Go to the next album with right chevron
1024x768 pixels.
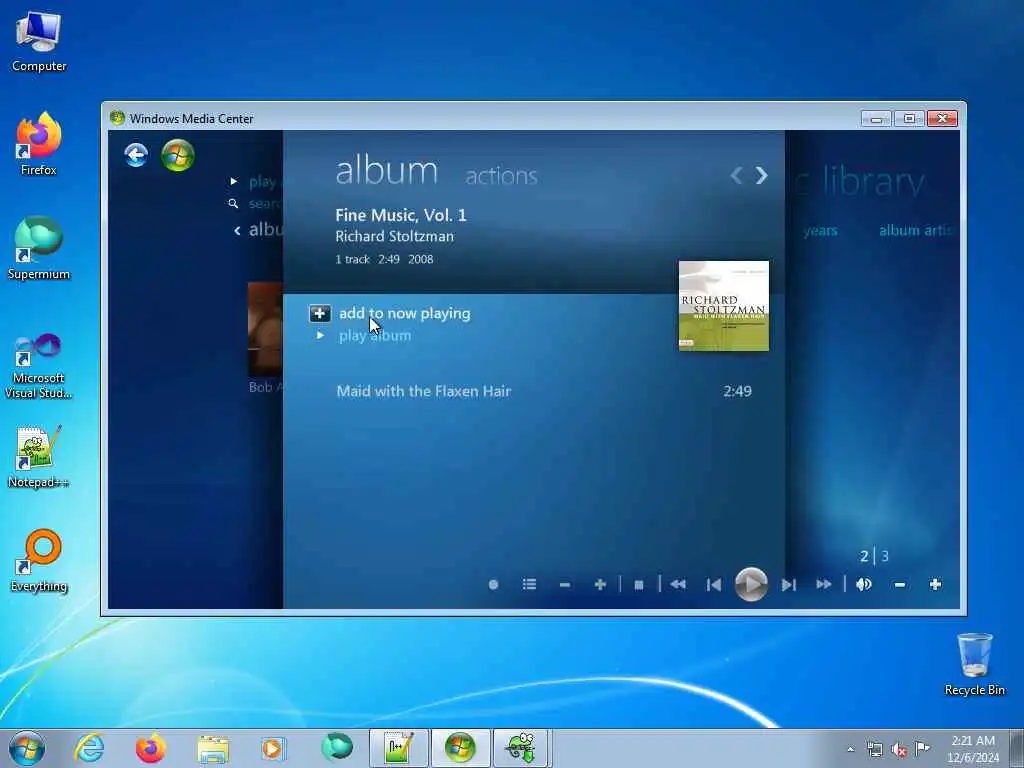click(x=761, y=175)
